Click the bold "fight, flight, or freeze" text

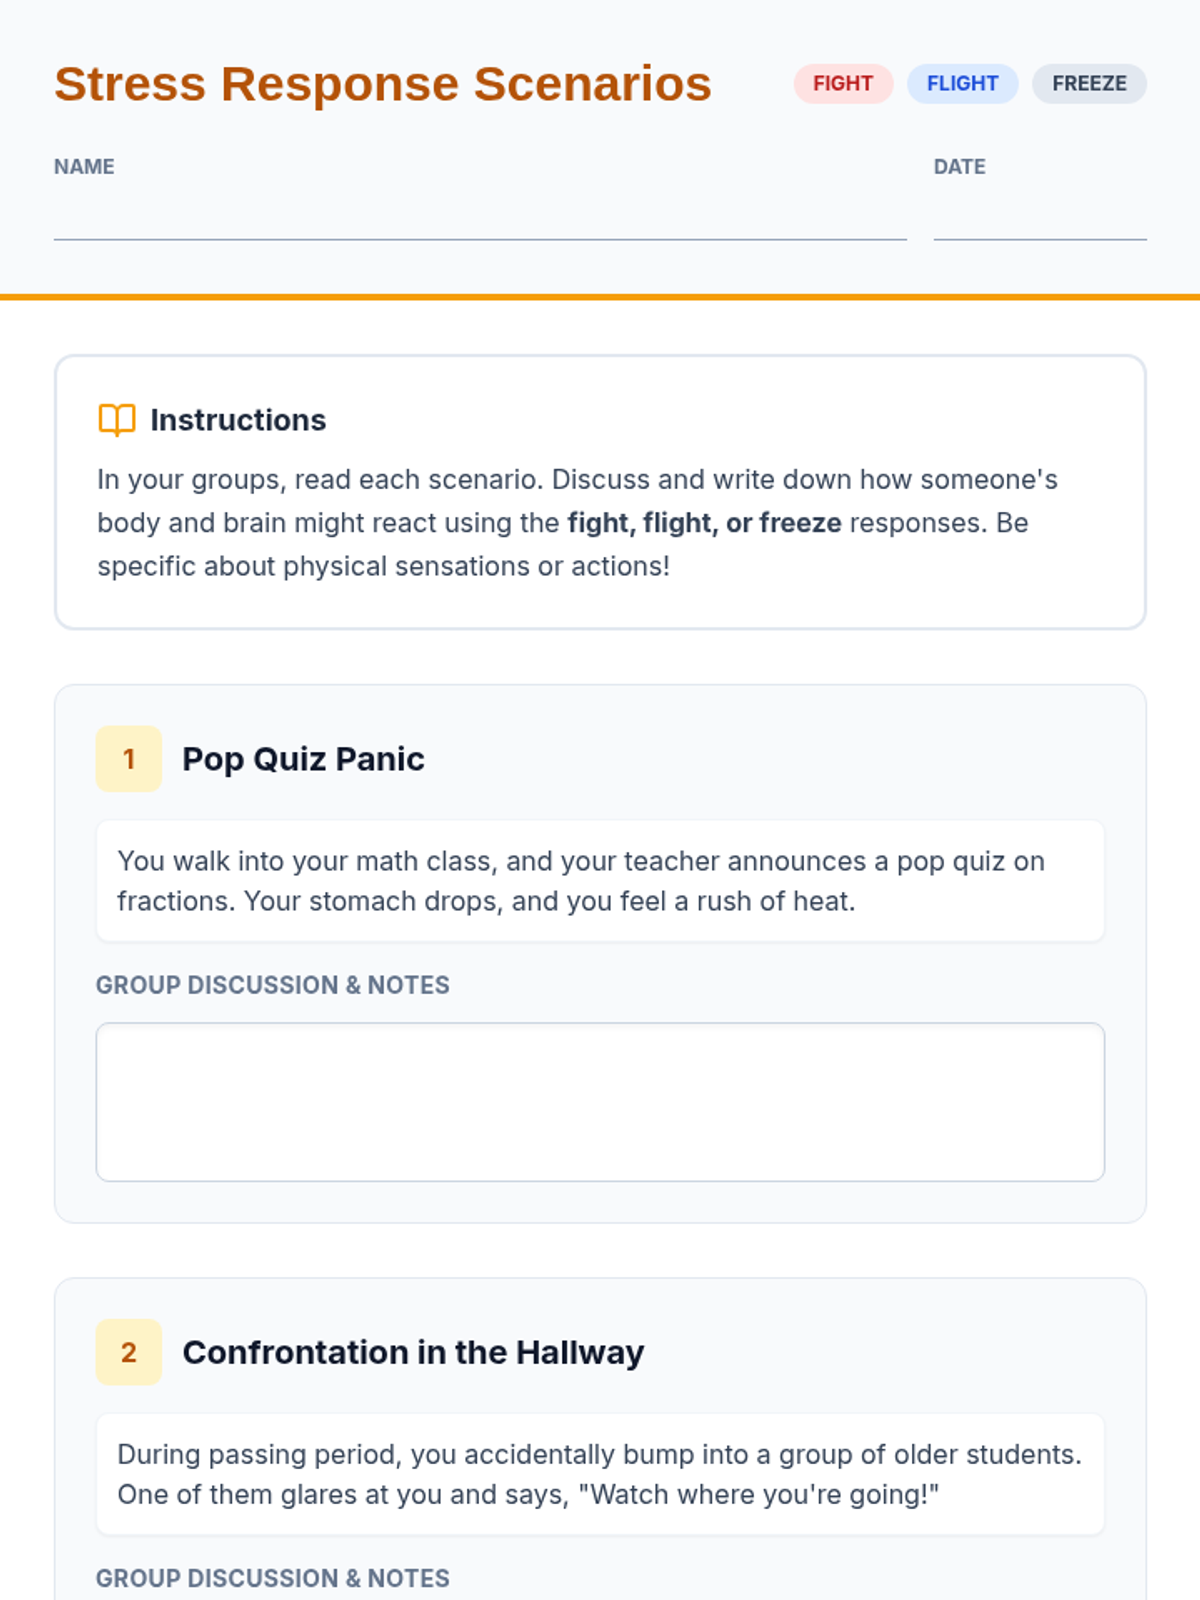point(704,523)
